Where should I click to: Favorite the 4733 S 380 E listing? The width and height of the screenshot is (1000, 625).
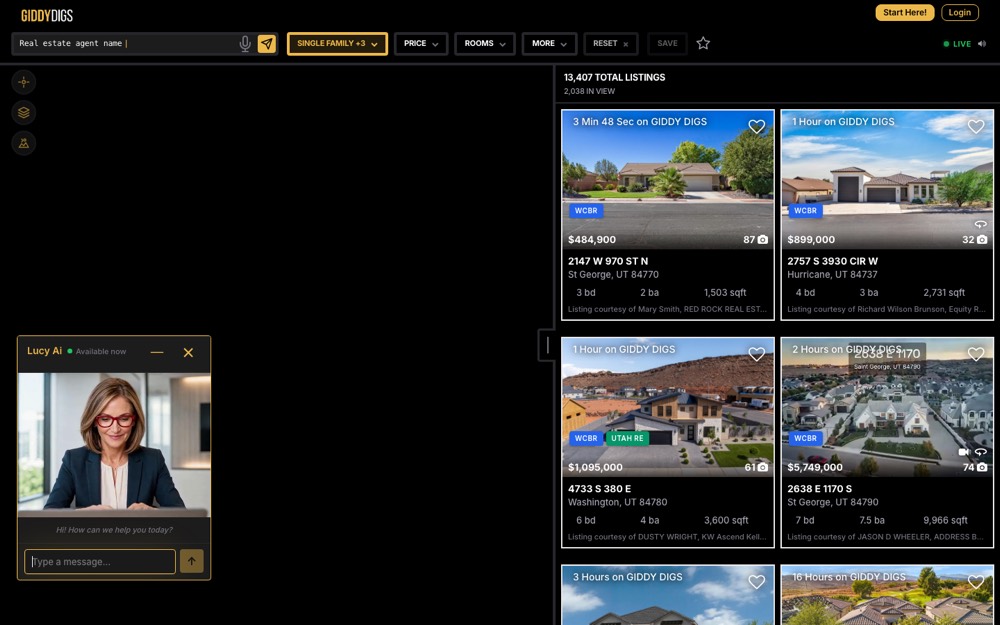coord(756,355)
